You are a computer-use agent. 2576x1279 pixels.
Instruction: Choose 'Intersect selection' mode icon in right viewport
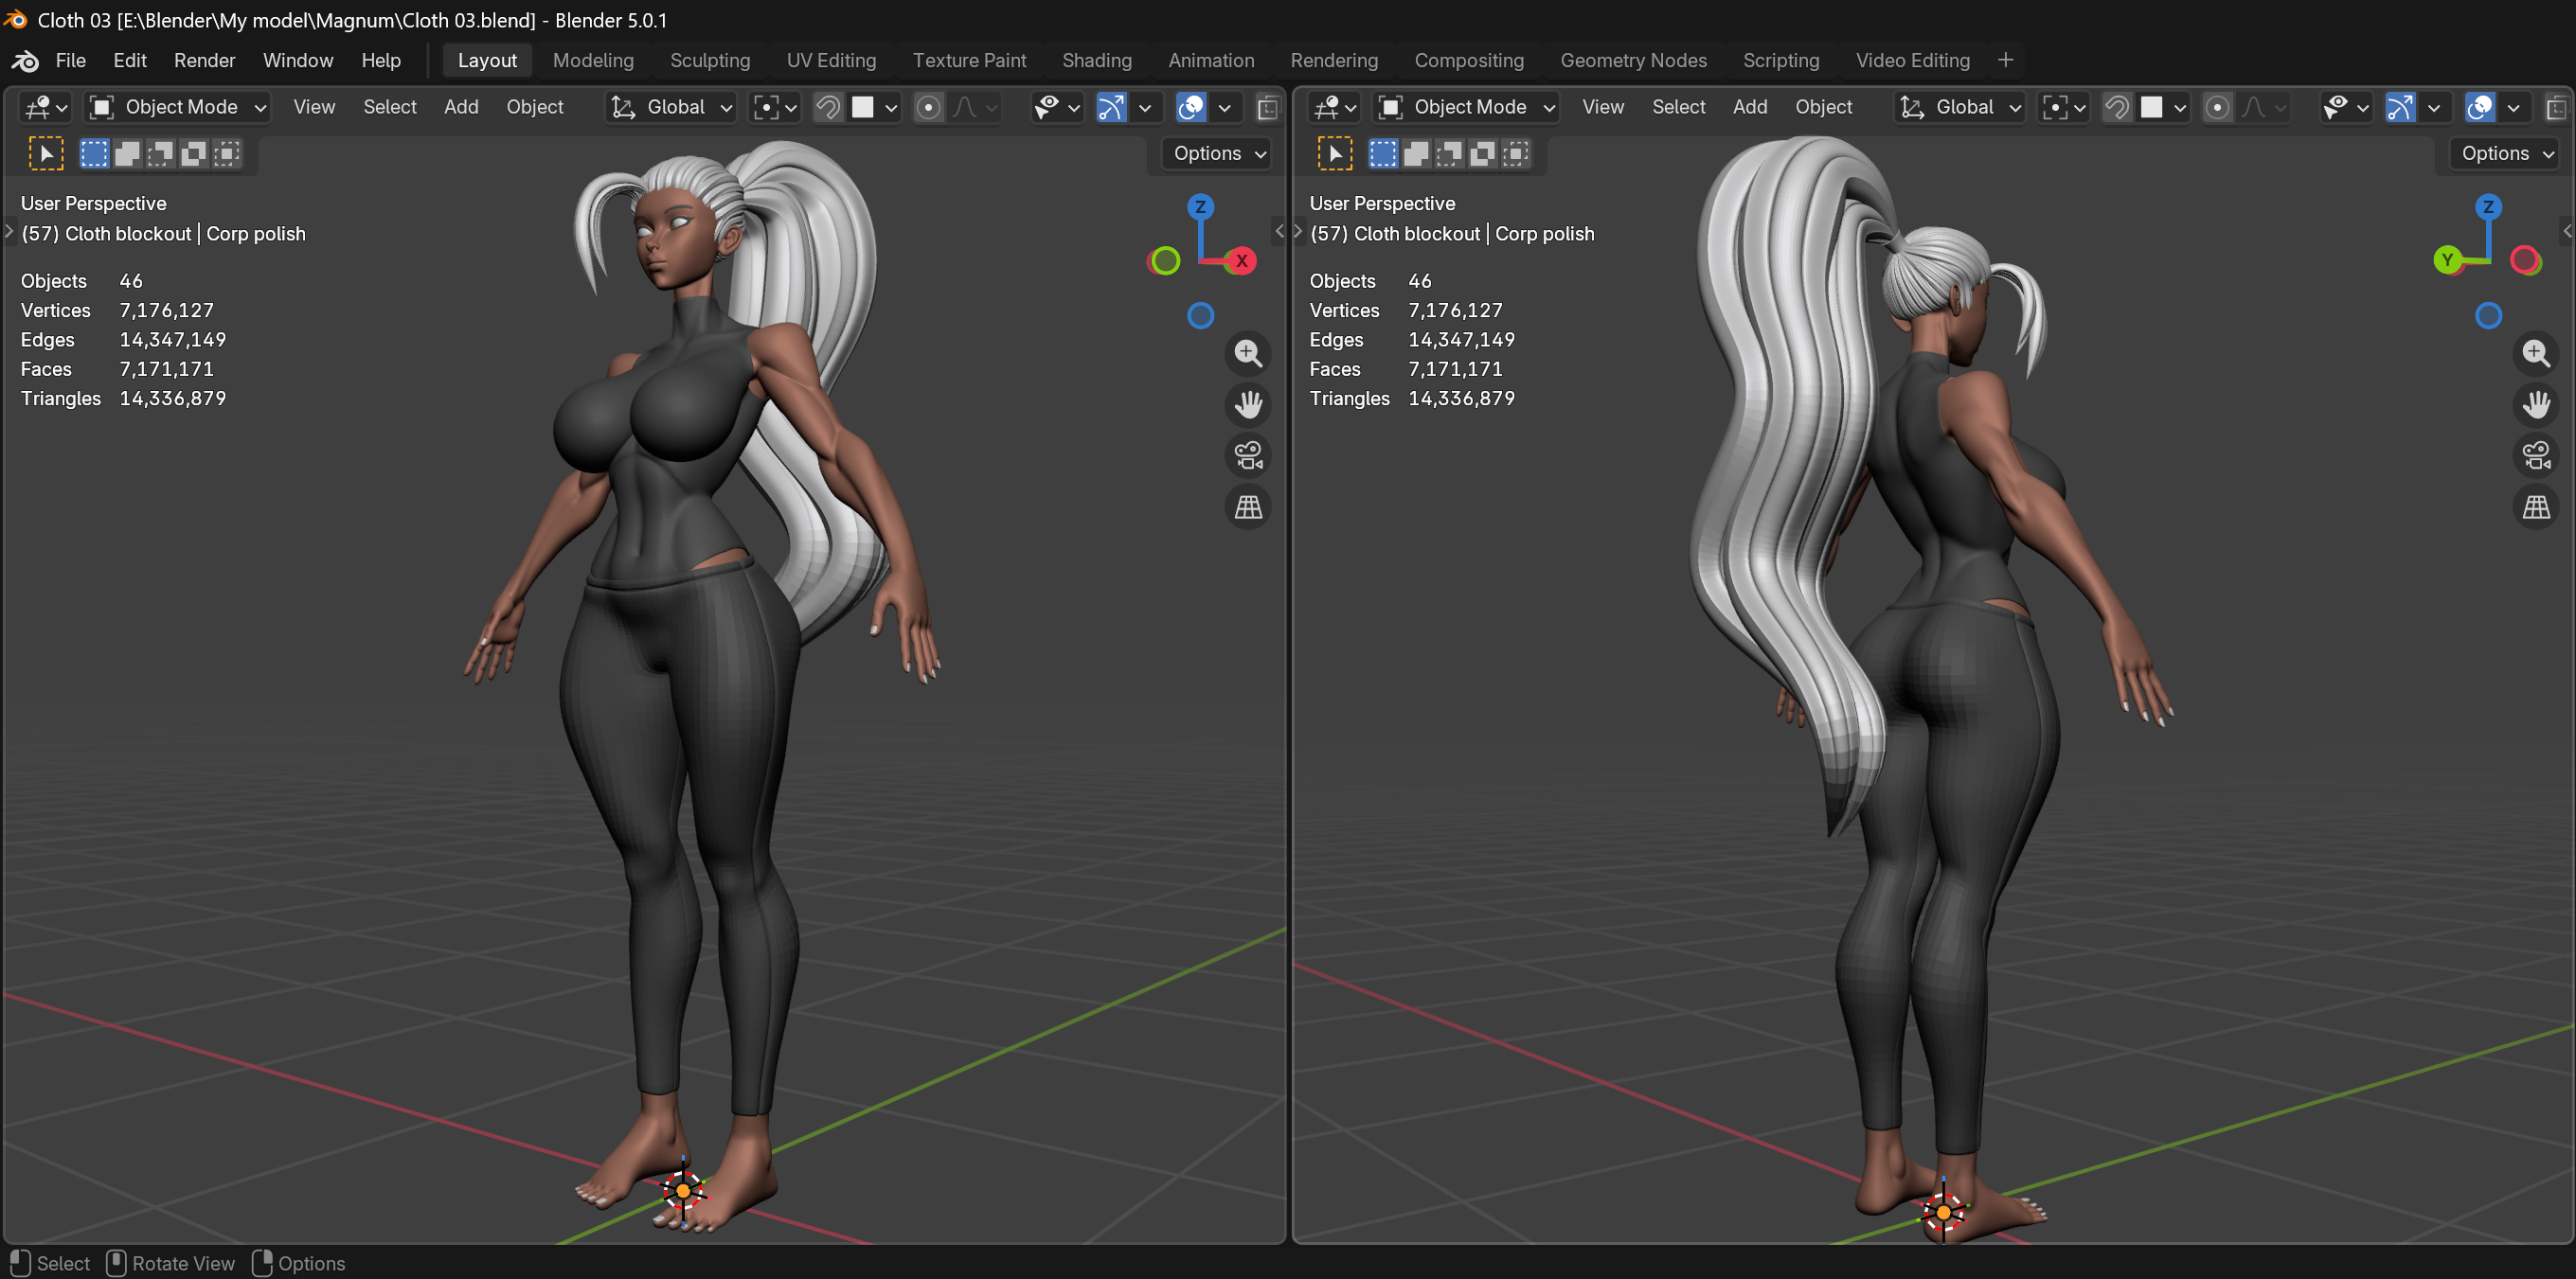pyautogui.click(x=1515, y=154)
